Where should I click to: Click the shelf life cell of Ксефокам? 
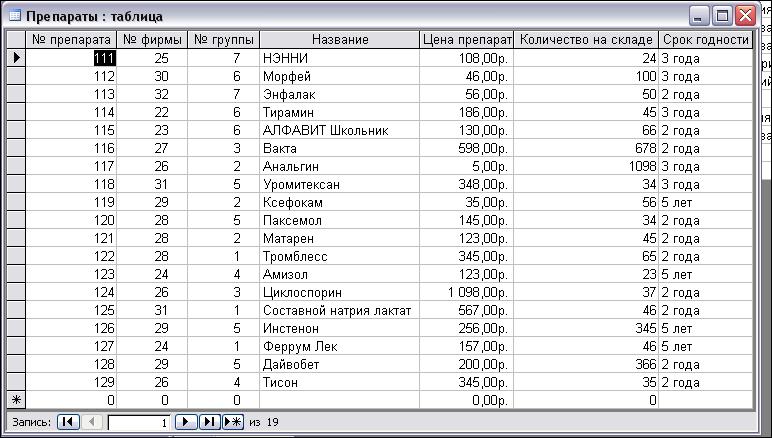click(706, 202)
